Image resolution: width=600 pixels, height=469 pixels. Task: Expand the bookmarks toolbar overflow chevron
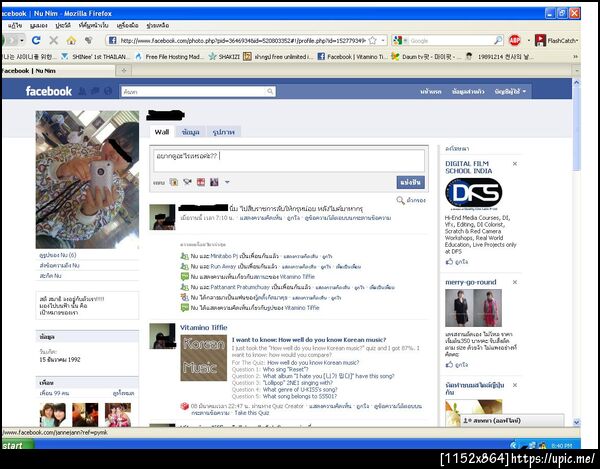(x=575, y=57)
